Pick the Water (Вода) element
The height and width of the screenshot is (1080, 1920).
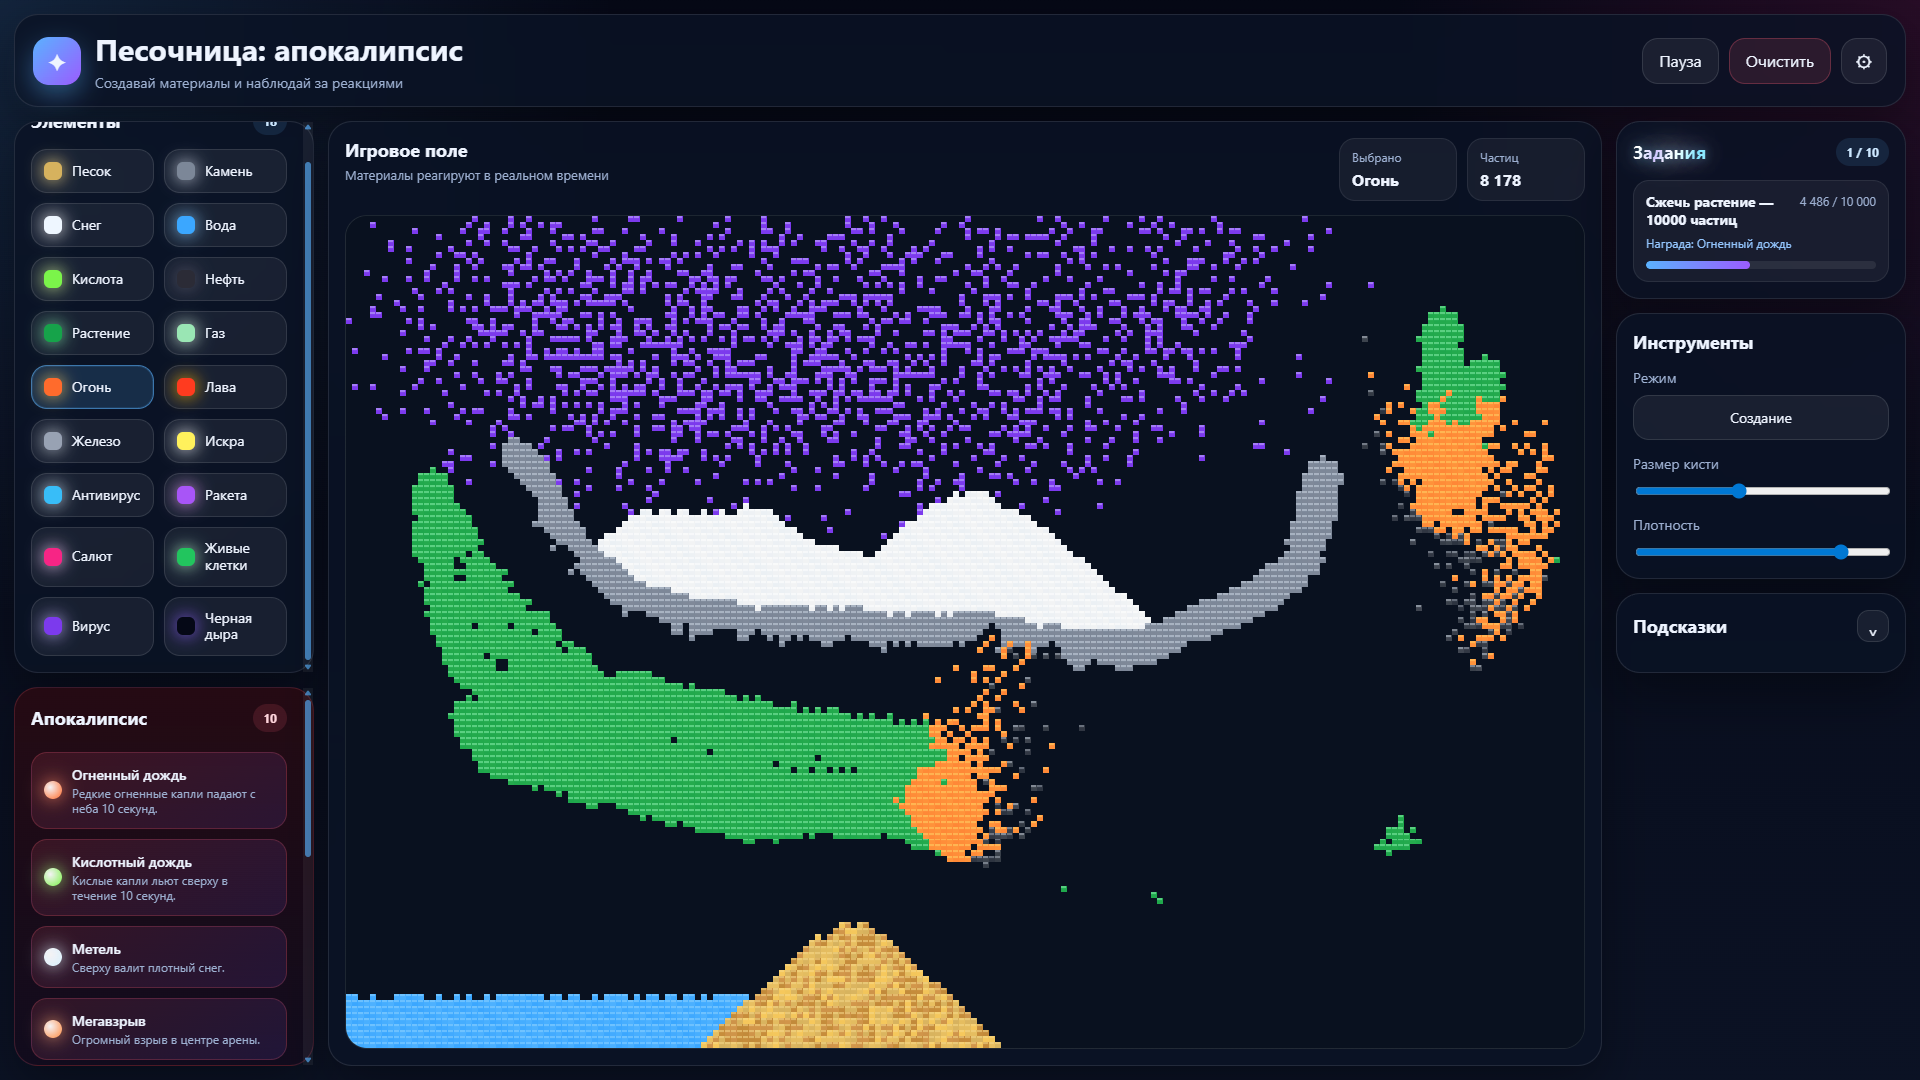tap(225, 225)
